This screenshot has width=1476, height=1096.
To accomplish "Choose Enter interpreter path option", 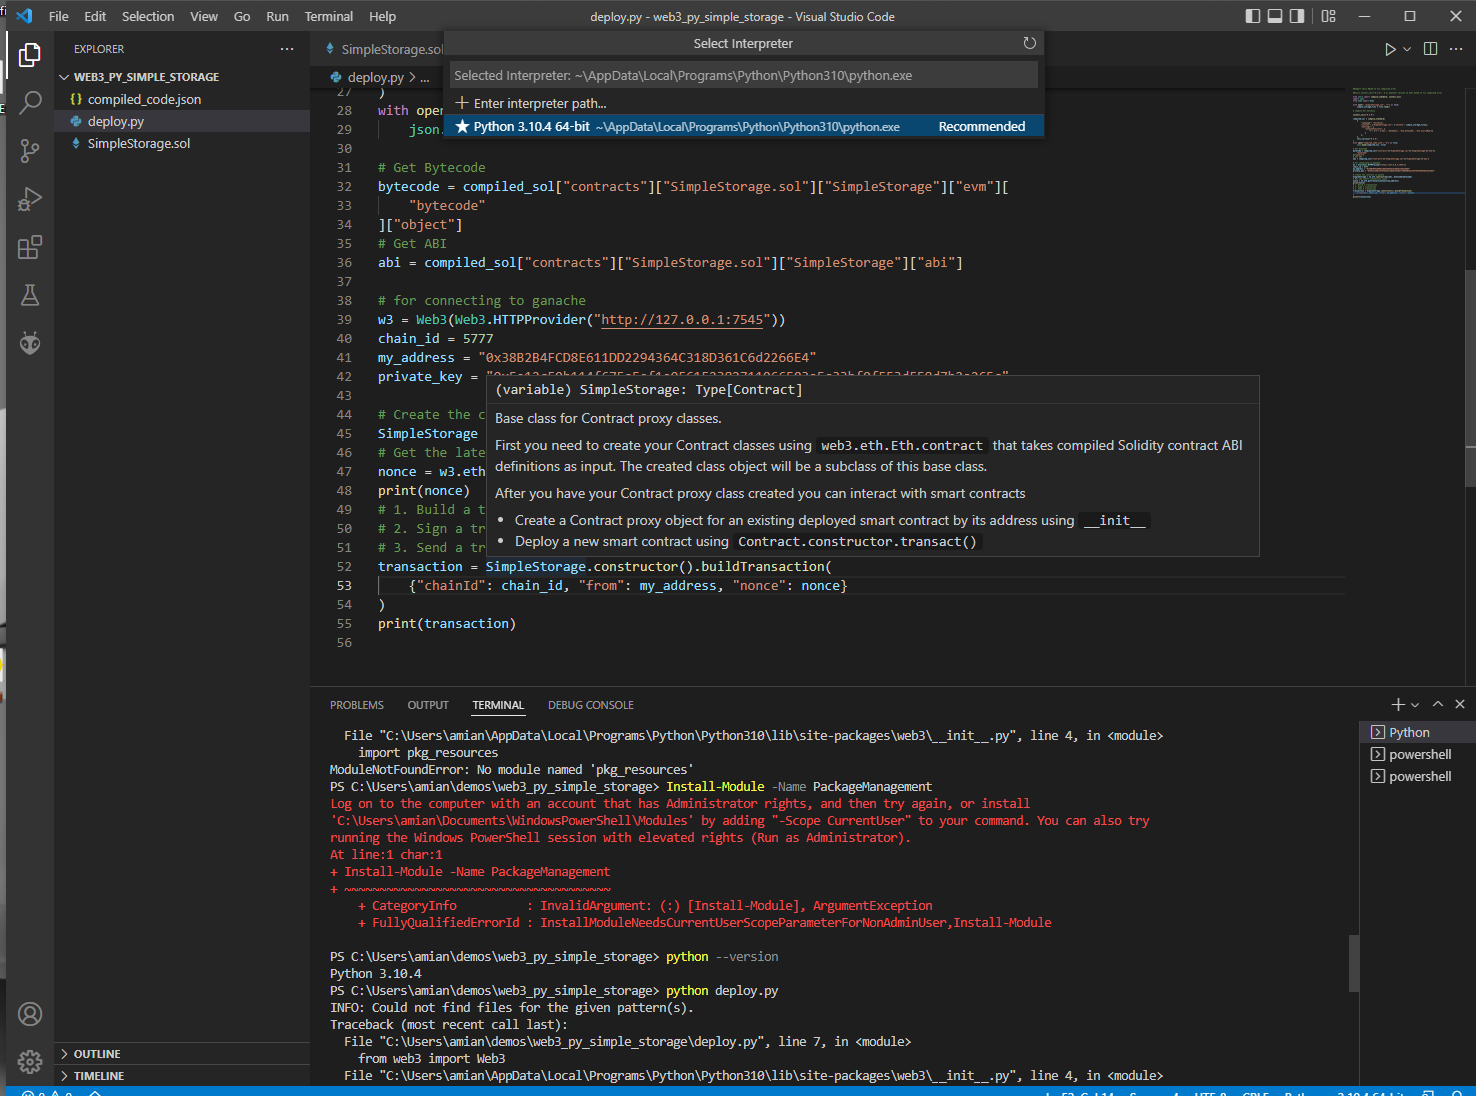I will (x=744, y=103).
